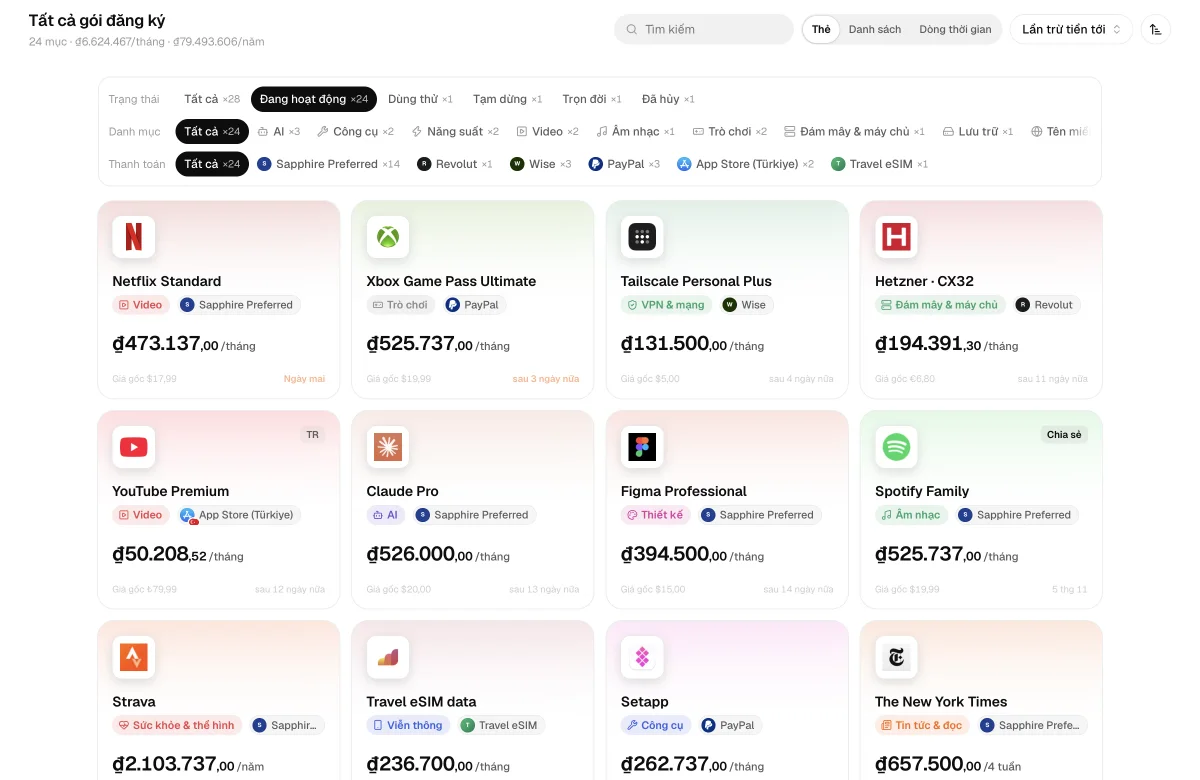Filter status by Tạm dừng
The height and width of the screenshot is (780, 1200).
[507, 99]
